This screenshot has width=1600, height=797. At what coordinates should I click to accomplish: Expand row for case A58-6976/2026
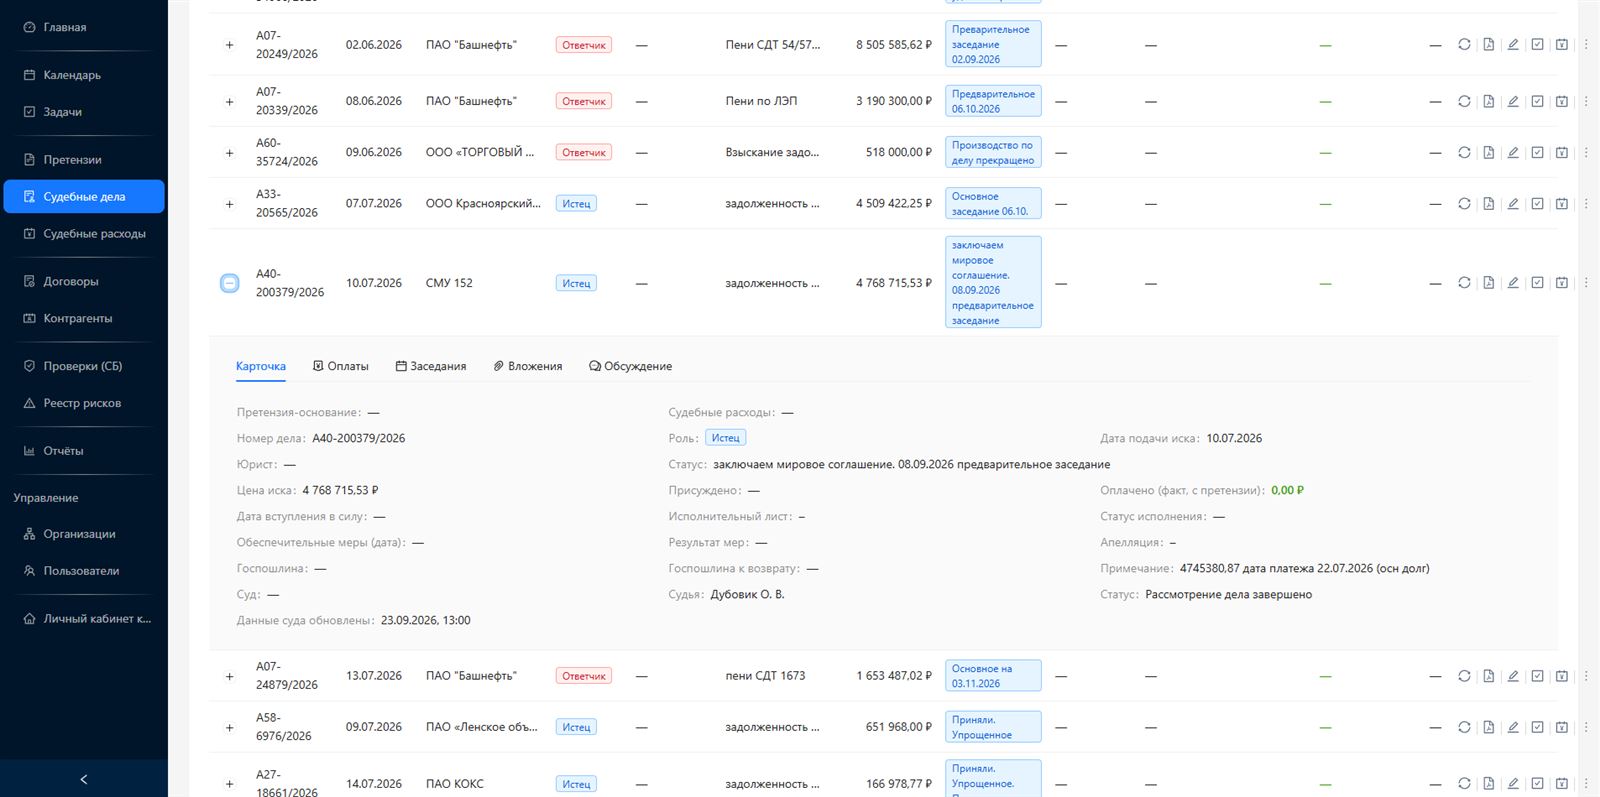click(x=229, y=728)
